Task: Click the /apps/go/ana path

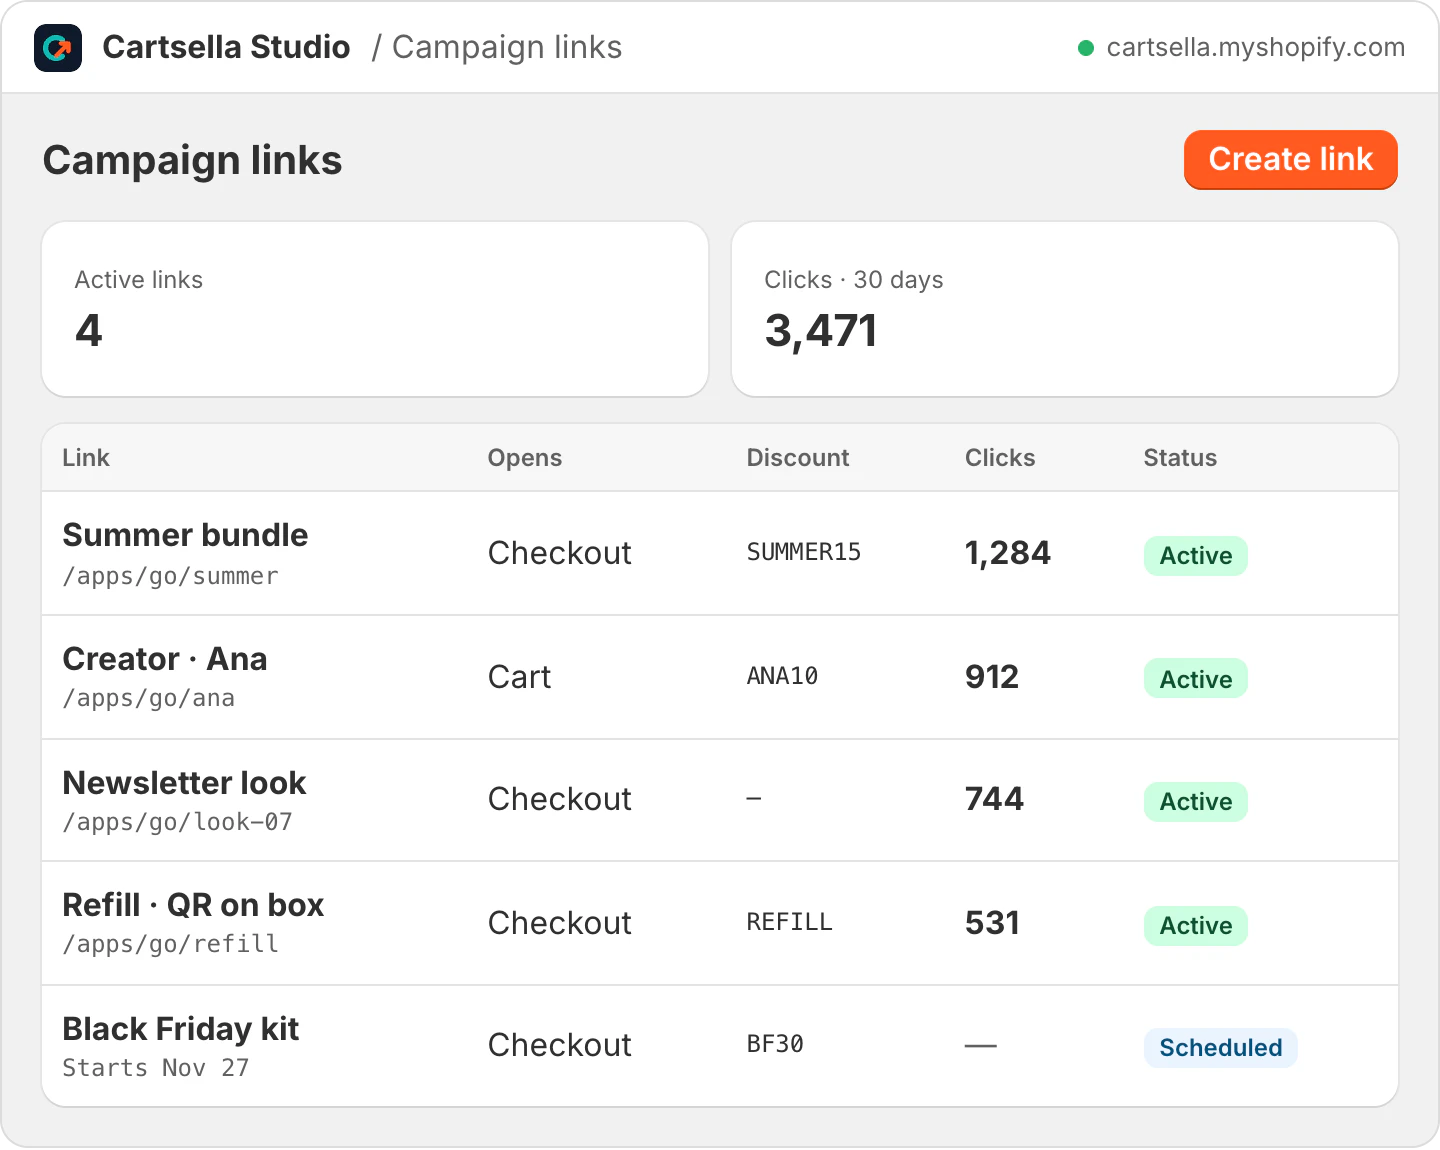Action: [149, 699]
